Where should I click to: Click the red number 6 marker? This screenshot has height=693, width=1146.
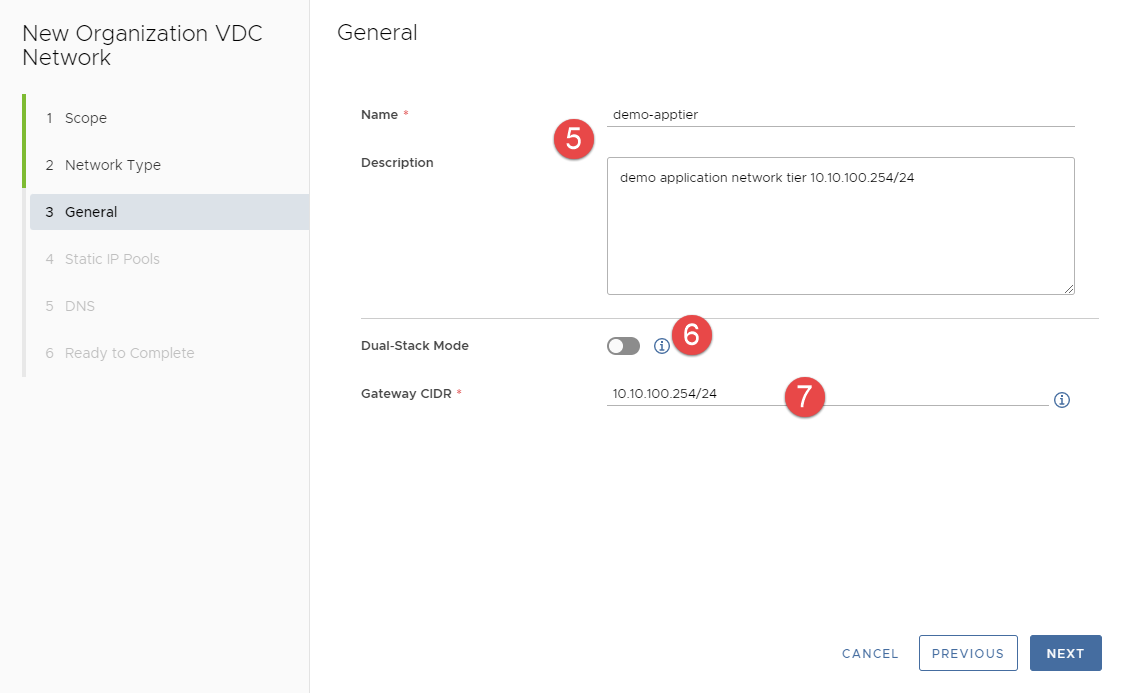[691, 336]
